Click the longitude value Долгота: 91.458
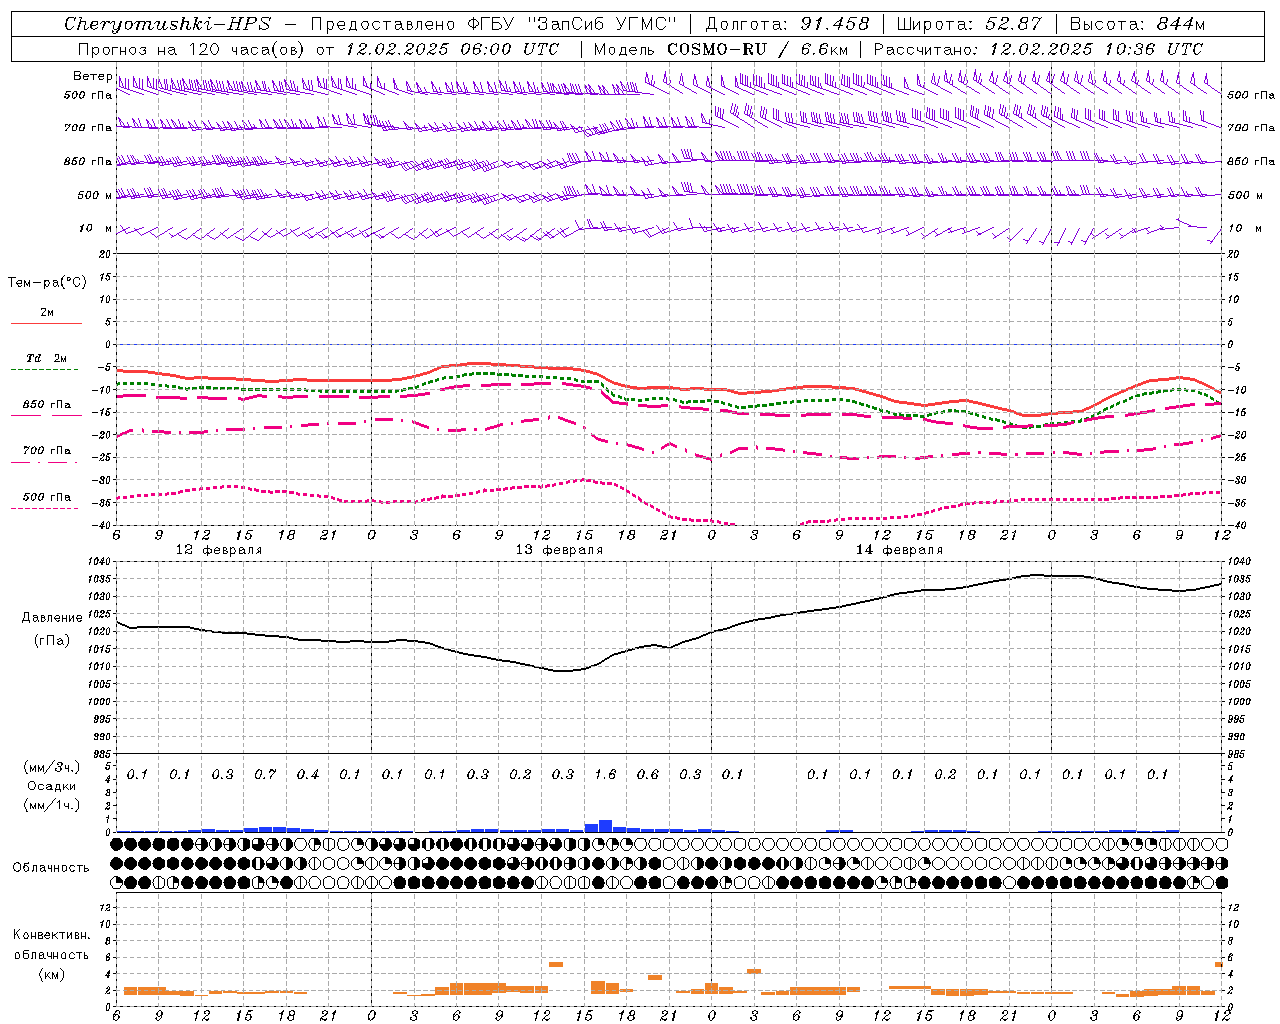The height and width of the screenshot is (1024, 1280). coord(788,24)
